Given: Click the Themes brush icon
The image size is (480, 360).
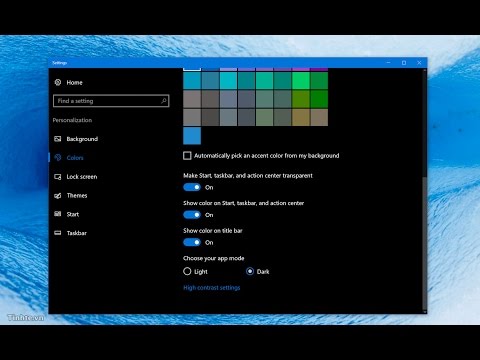Looking at the screenshot, I should [58, 195].
